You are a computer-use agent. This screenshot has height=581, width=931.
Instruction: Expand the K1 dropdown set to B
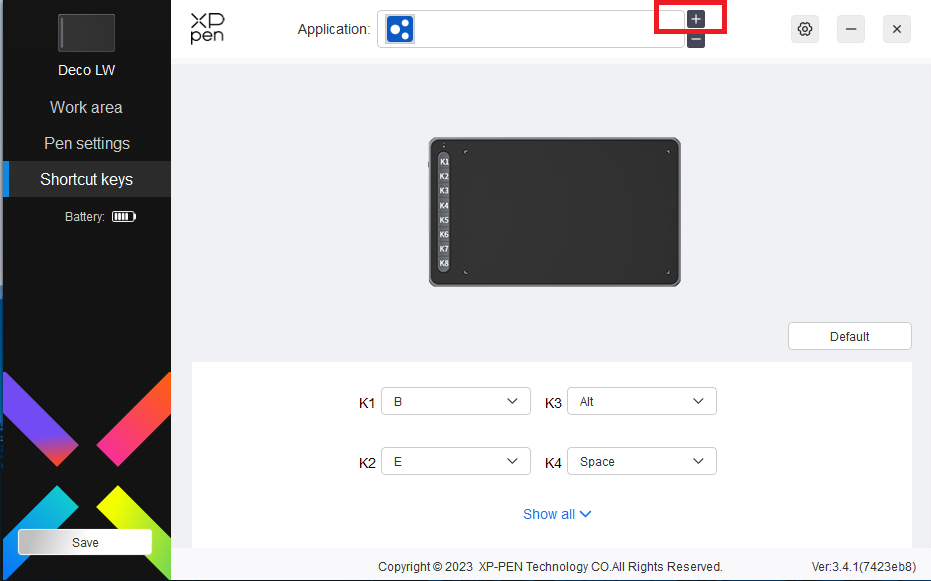point(455,401)
